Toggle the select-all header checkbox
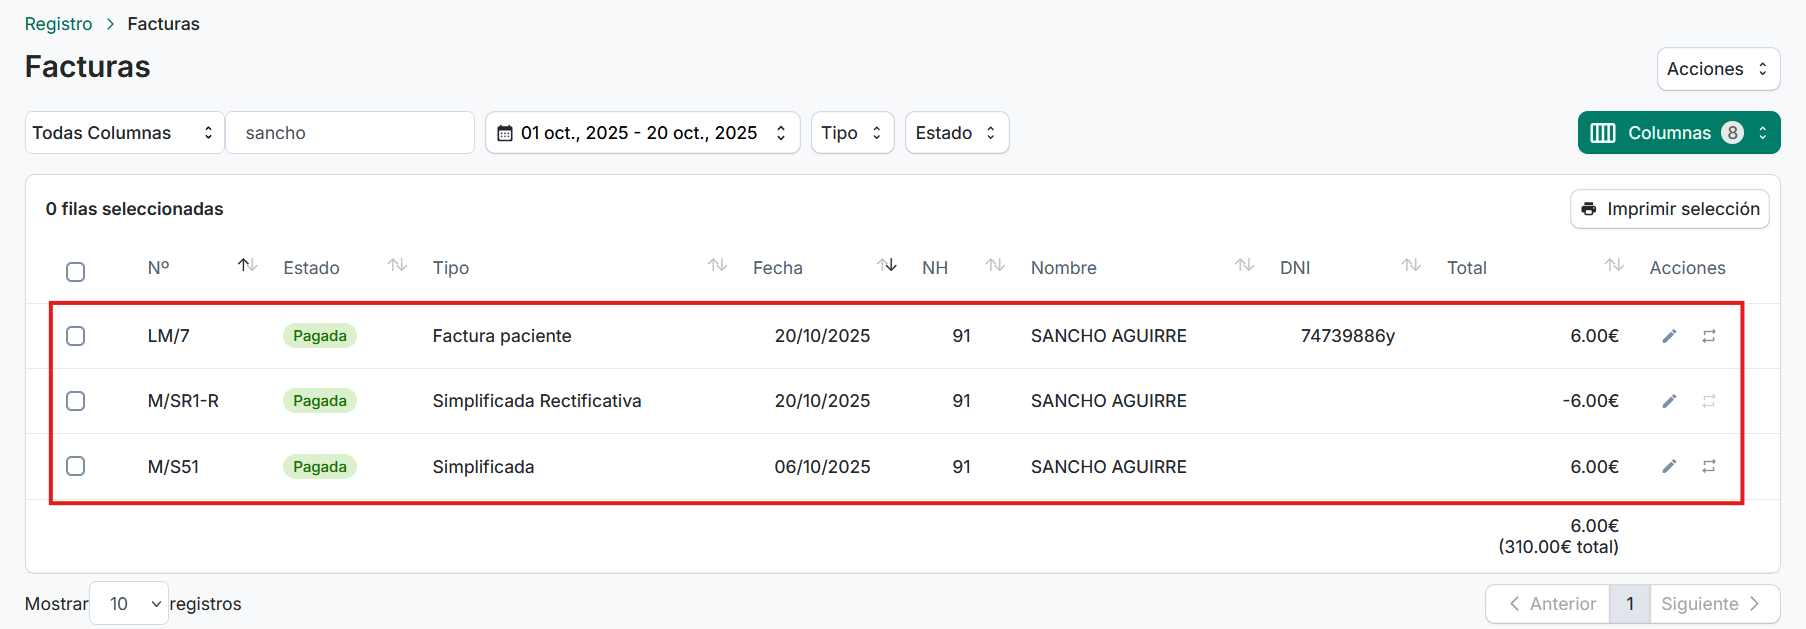1806x629 pixels. 76,272
